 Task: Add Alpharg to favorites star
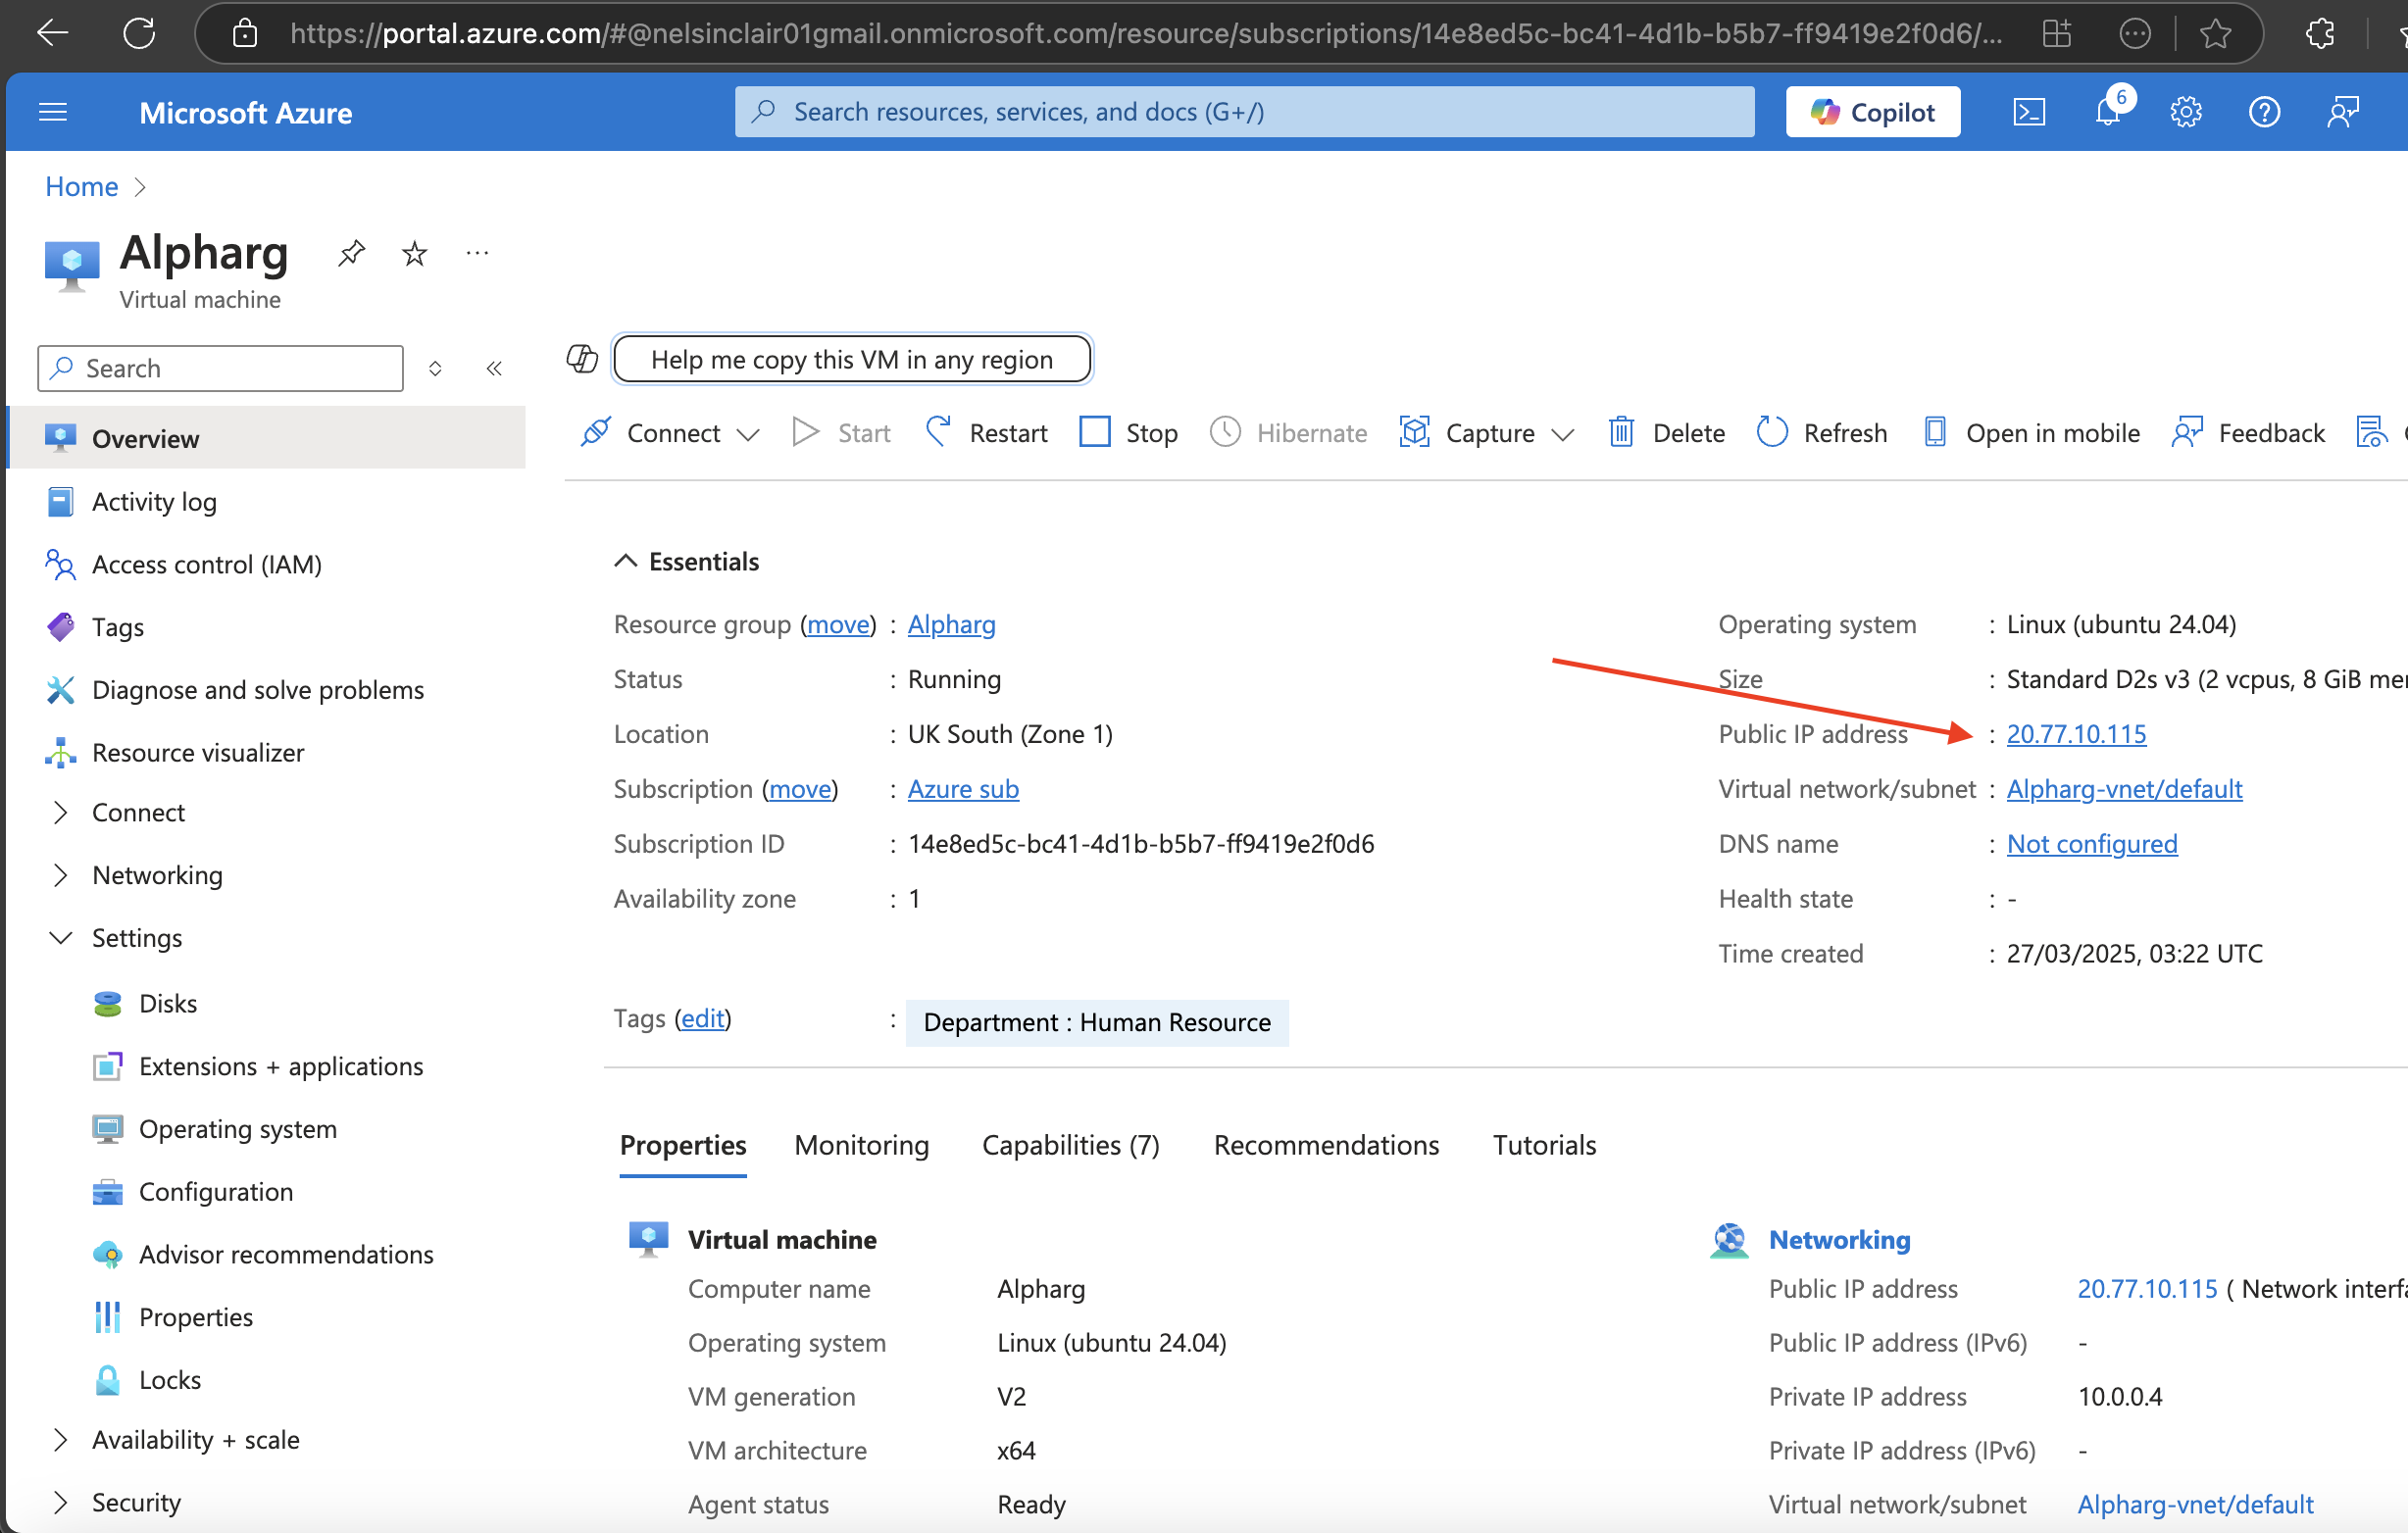(414, 253)
